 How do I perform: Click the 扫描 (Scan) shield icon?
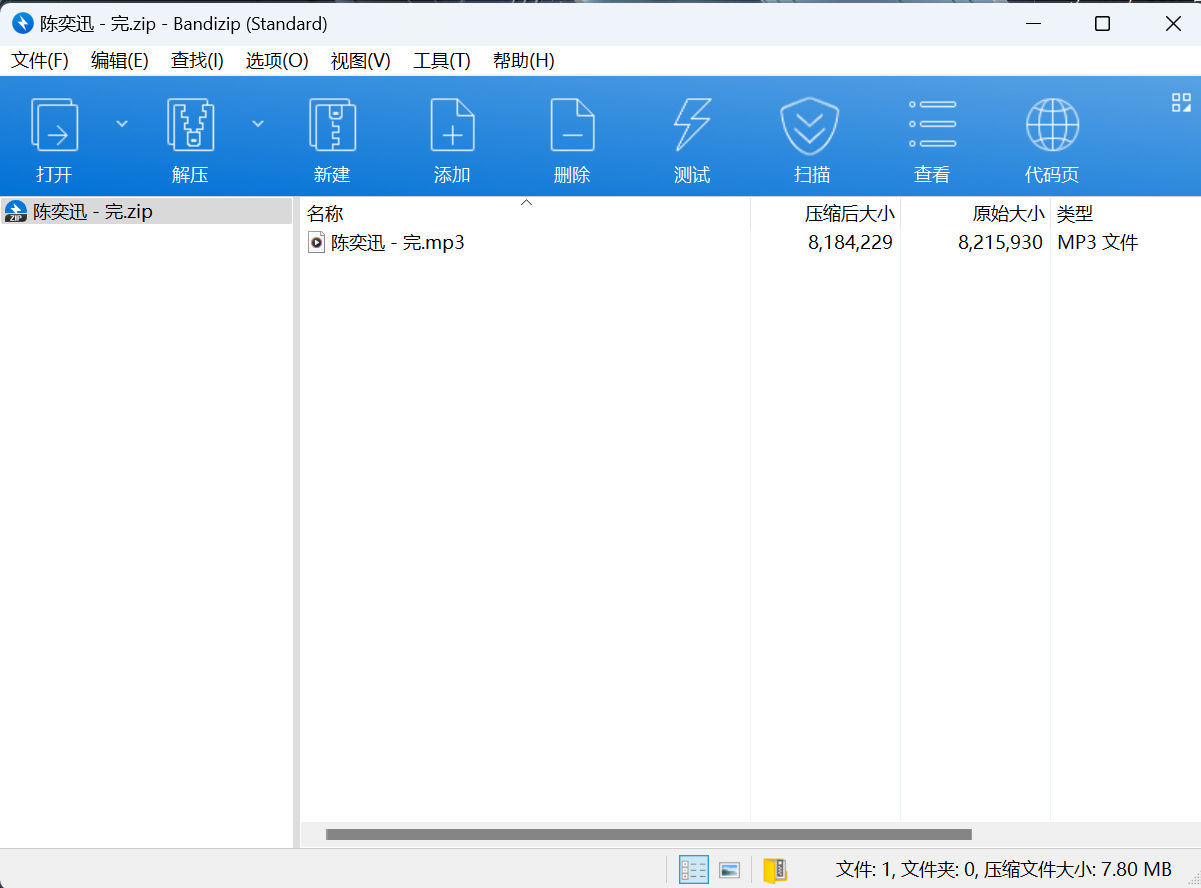click(809, 125)
